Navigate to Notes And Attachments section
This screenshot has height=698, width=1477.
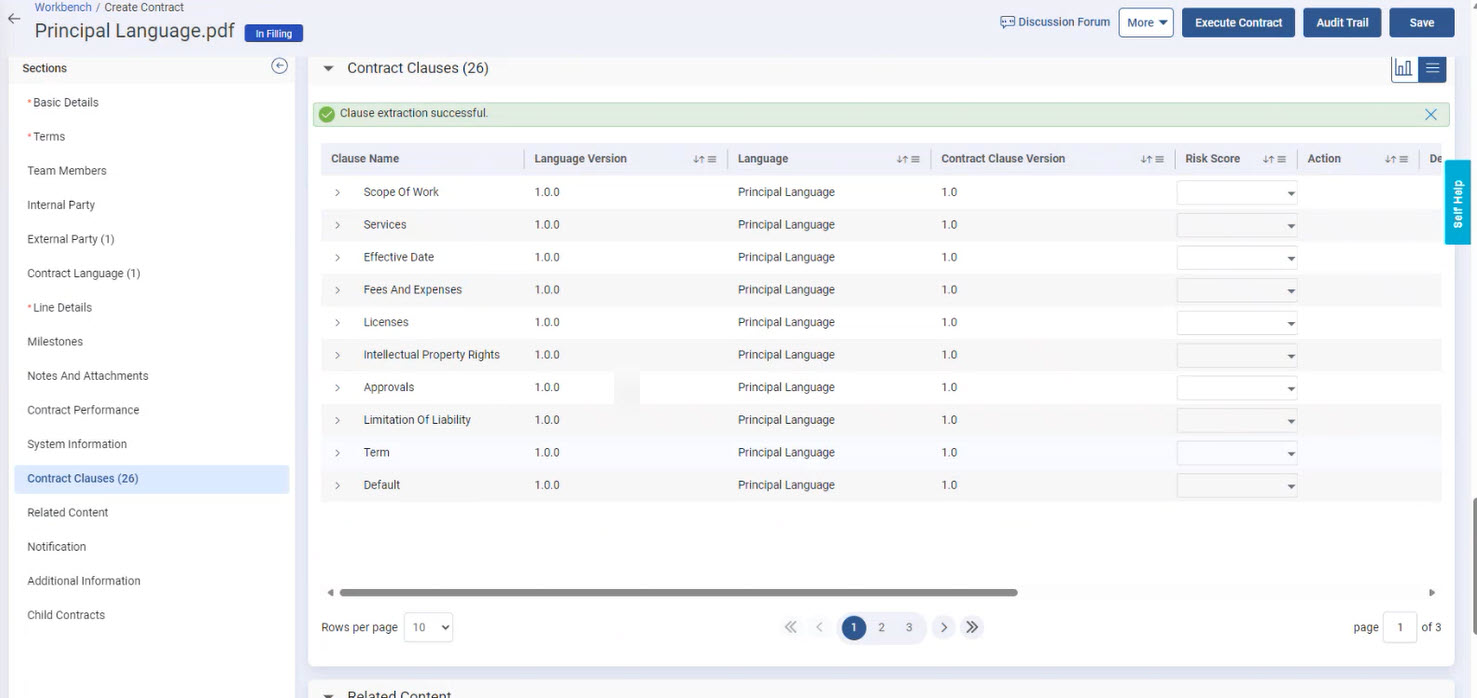[x=88, y=376]
